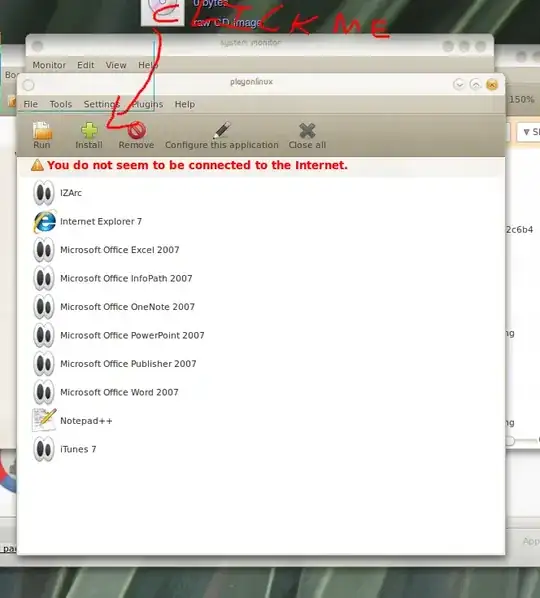Select the Internet Explorer 7 icon
The height and width of the screenshot is (598, 540).
point(44,222)
